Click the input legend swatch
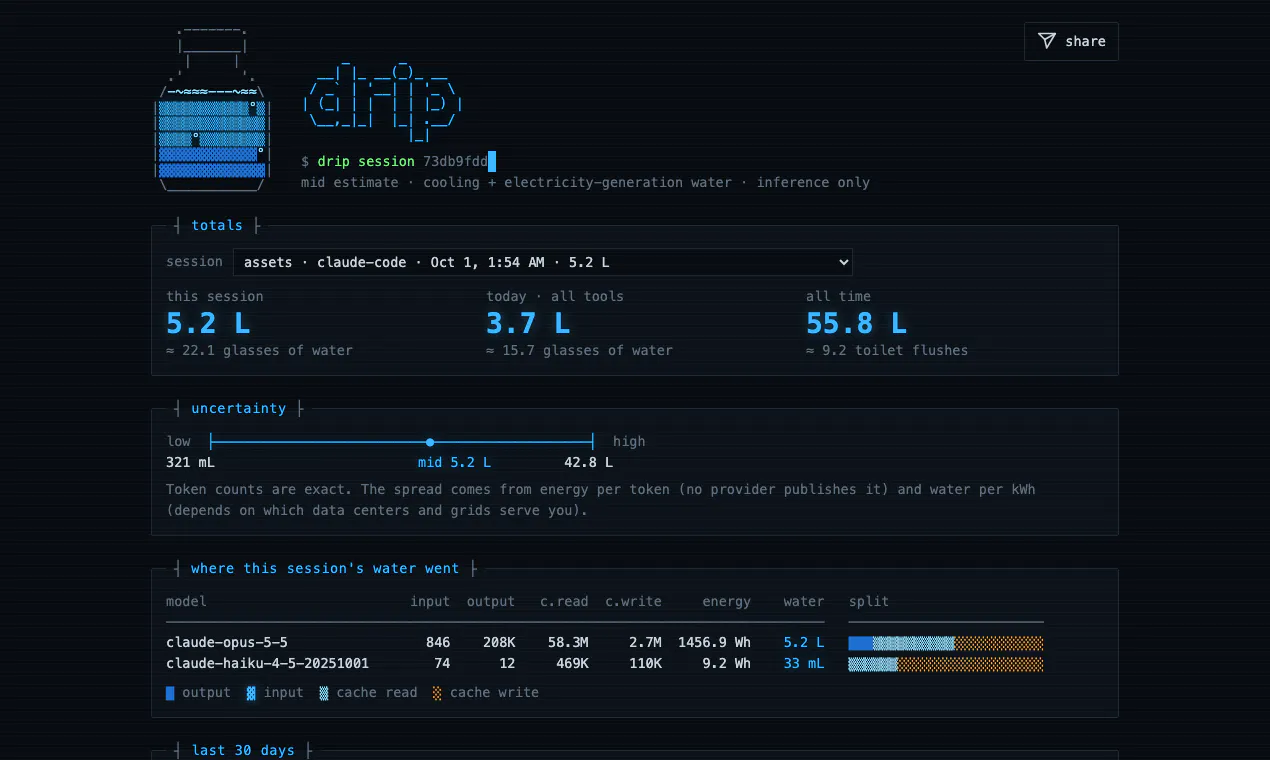 (x=251, y=693)
